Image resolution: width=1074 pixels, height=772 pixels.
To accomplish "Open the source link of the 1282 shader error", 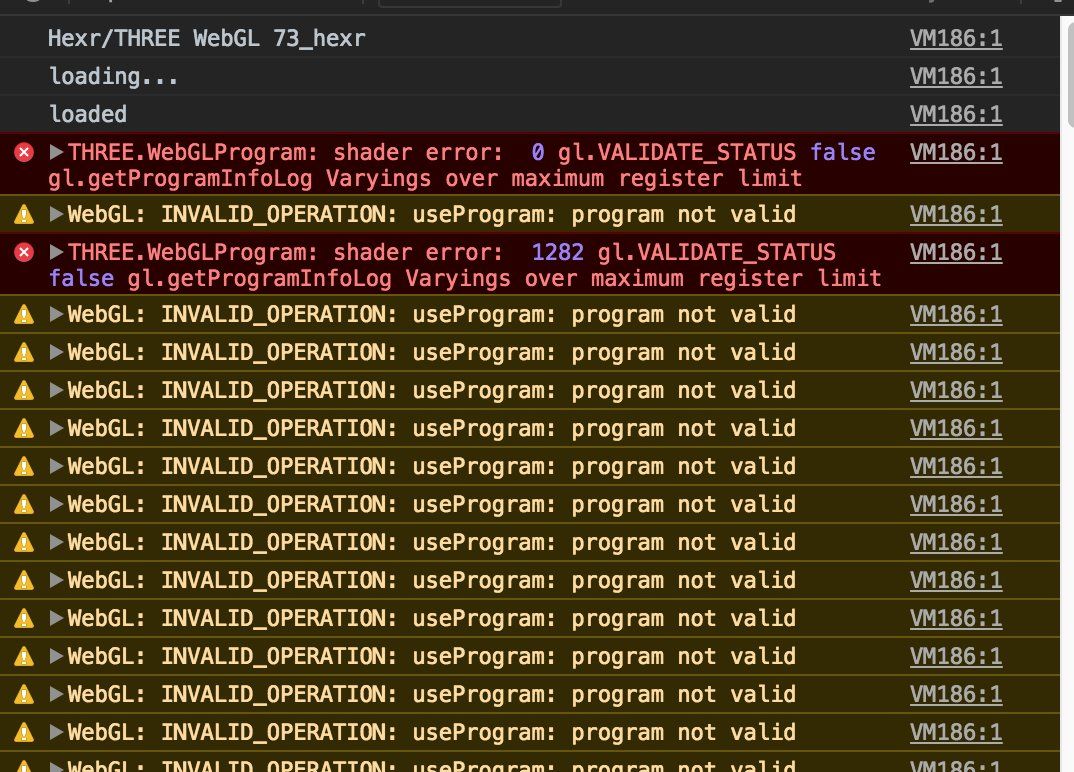I will (x=955, y=252).
